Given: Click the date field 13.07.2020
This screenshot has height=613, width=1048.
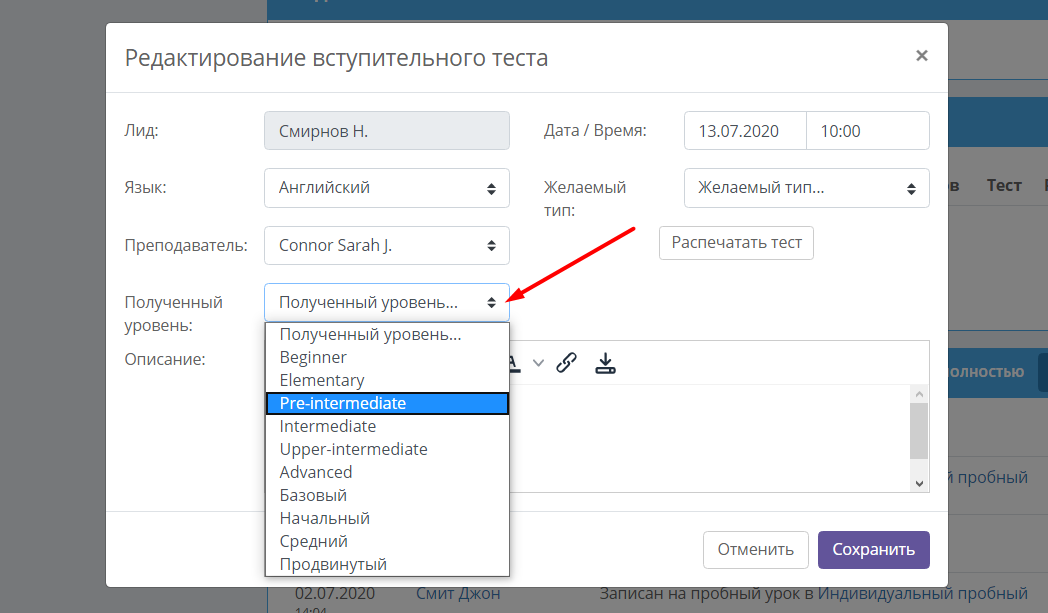Looking at the screenshot, I should pos(745,131).
